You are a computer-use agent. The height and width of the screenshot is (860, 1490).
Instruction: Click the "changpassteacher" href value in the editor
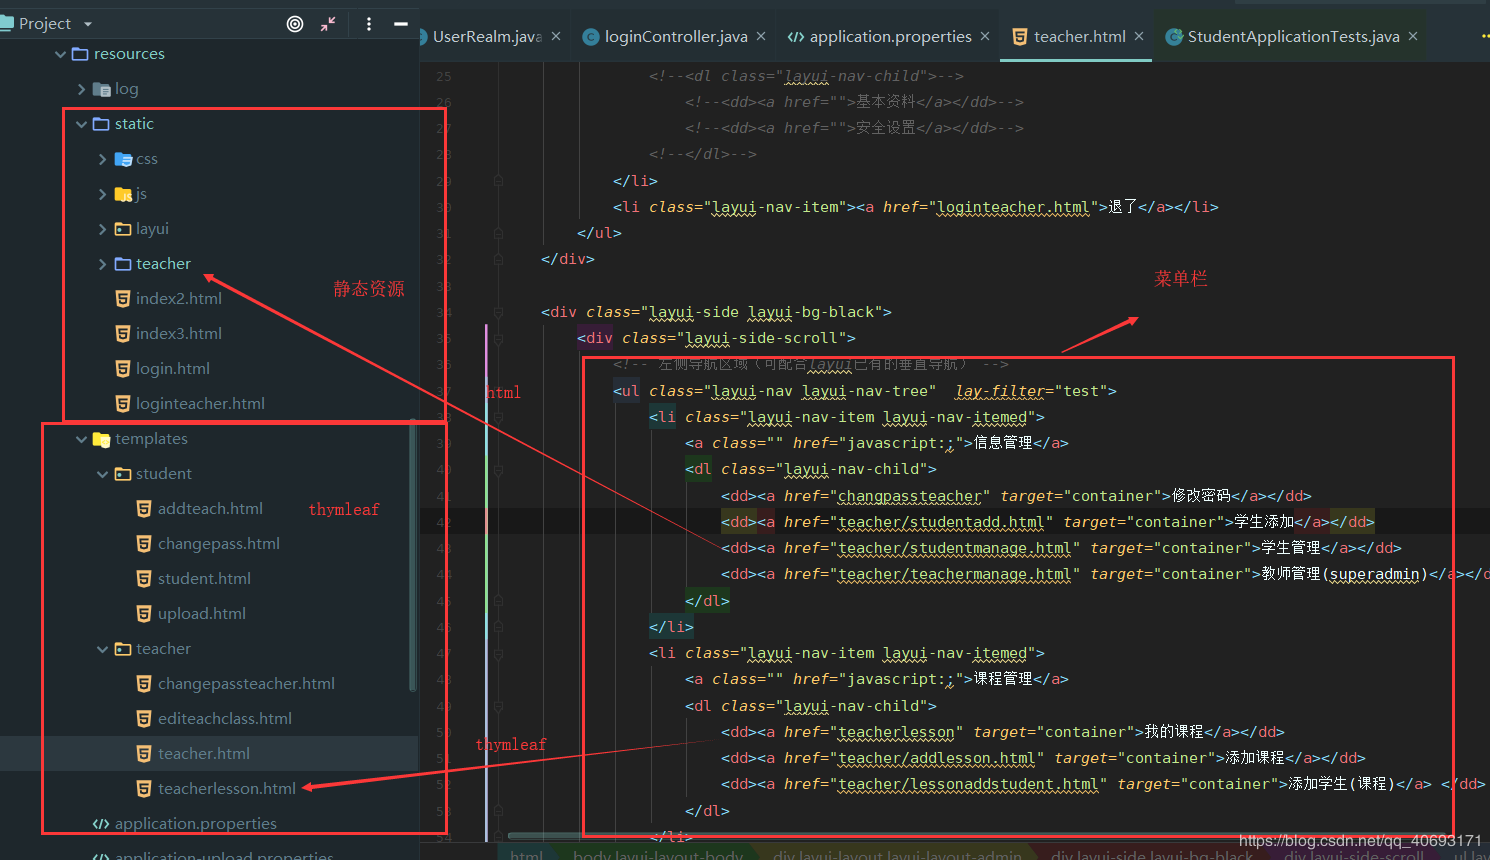(910, 496)
